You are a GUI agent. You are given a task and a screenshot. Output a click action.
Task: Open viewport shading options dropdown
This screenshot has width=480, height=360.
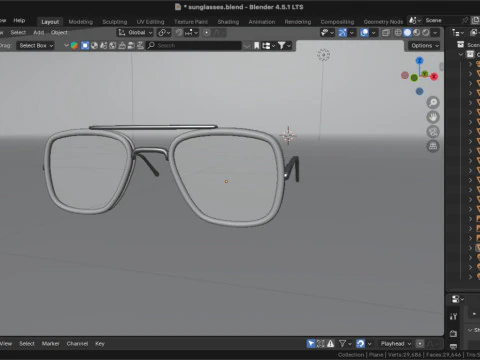tap(435, 32)
